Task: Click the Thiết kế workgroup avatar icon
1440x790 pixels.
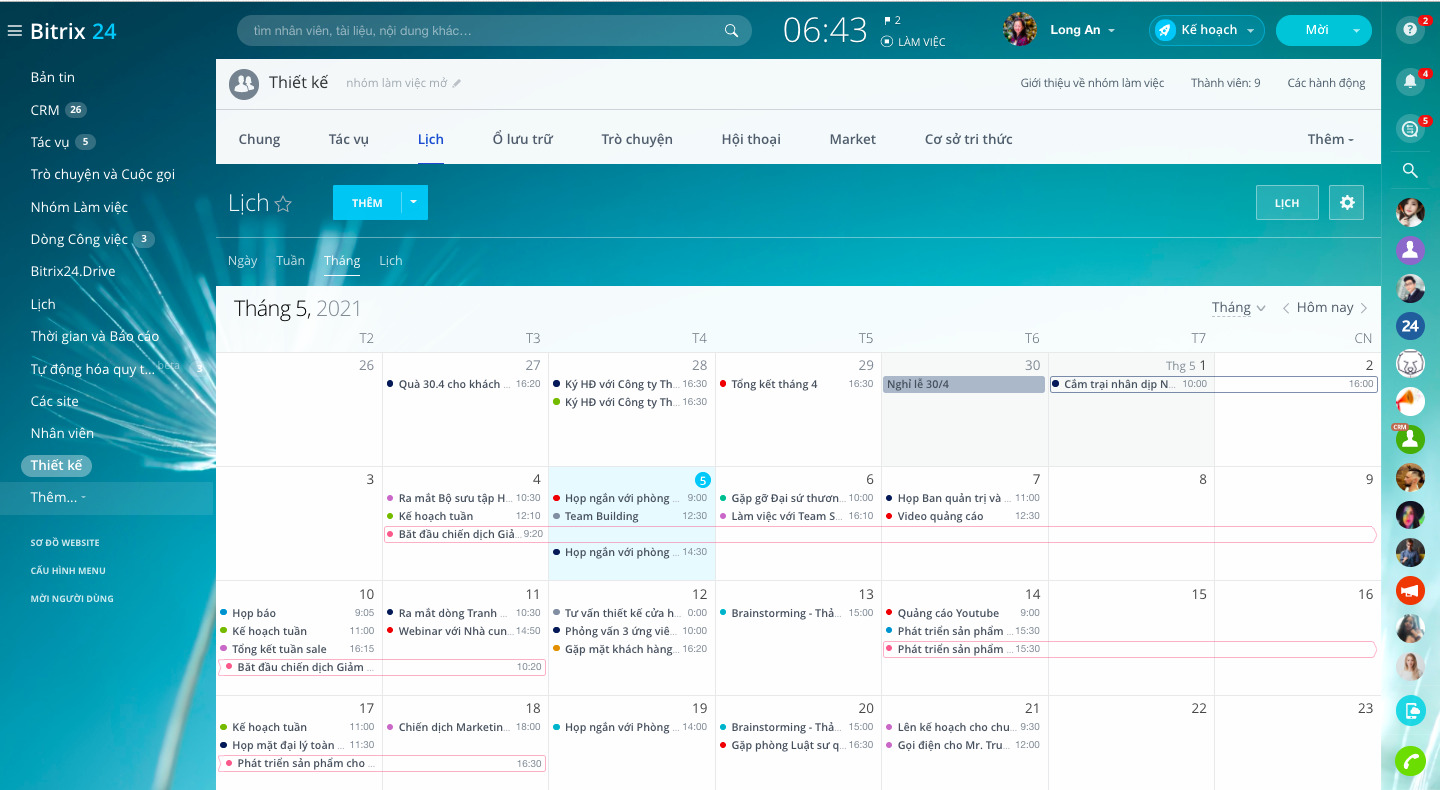Action: pos(244,84)
